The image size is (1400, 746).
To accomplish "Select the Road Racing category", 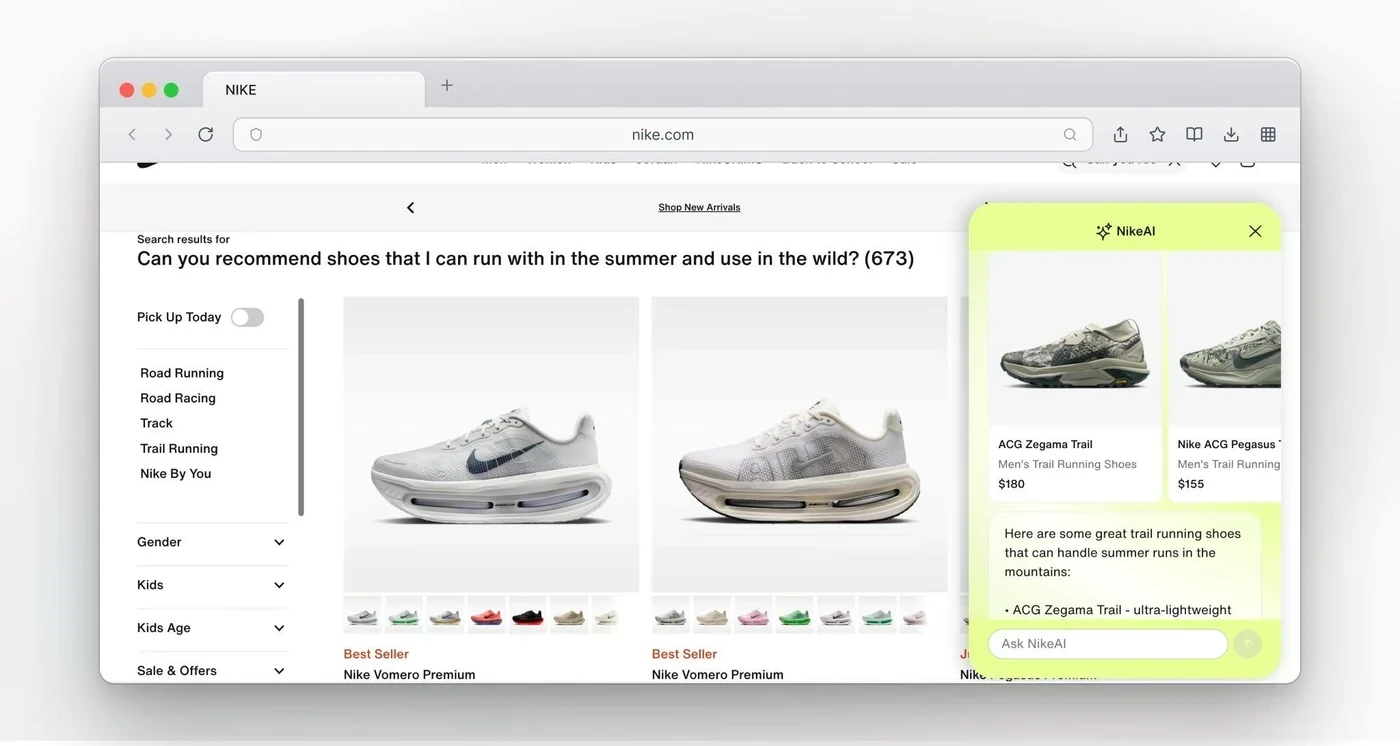I will pos(178,398).
